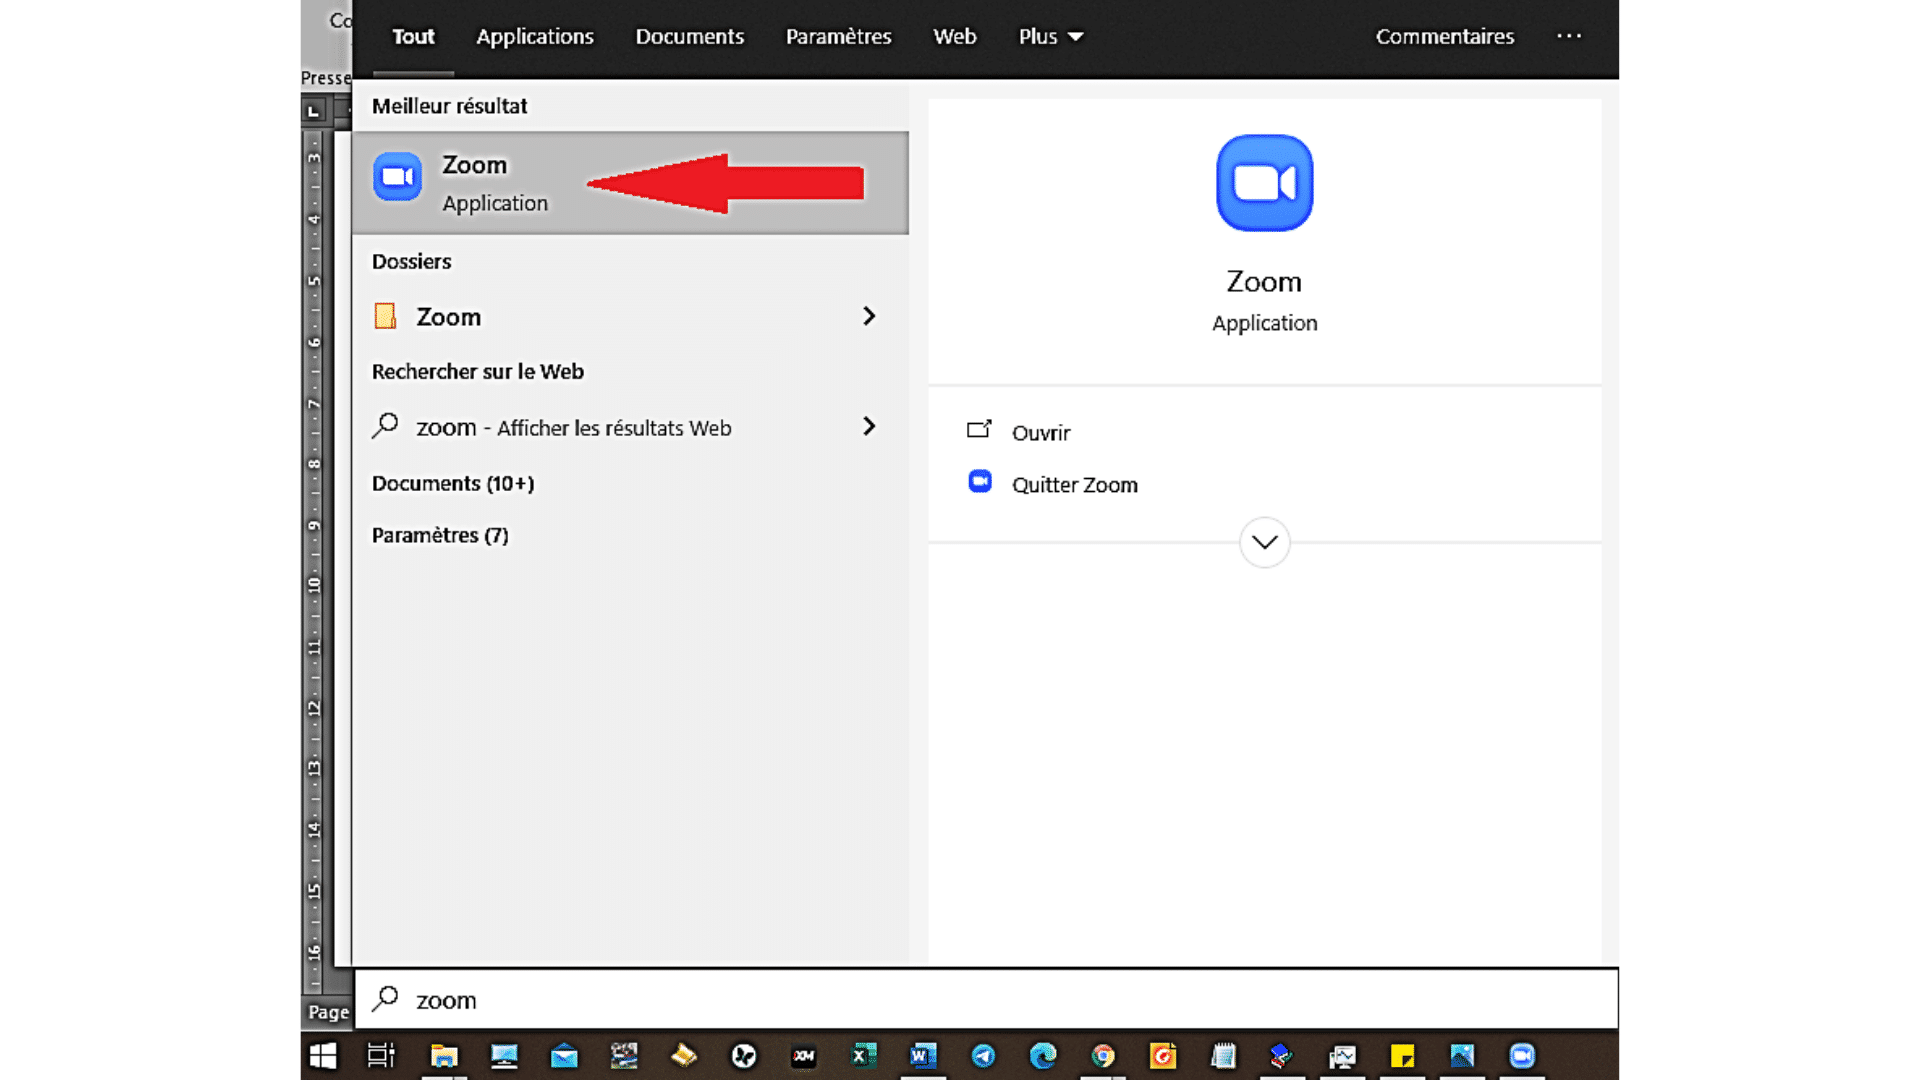Open the XM app on taskbar
Image resolution: width=1920 pixels, height=1080 pixels.
pyautogui.click(x=804, y=1056)
